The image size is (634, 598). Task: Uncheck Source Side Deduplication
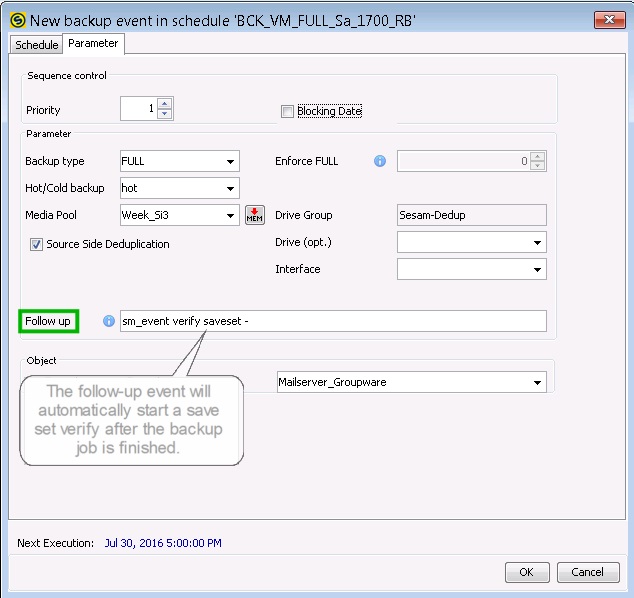tap(36, 244)
